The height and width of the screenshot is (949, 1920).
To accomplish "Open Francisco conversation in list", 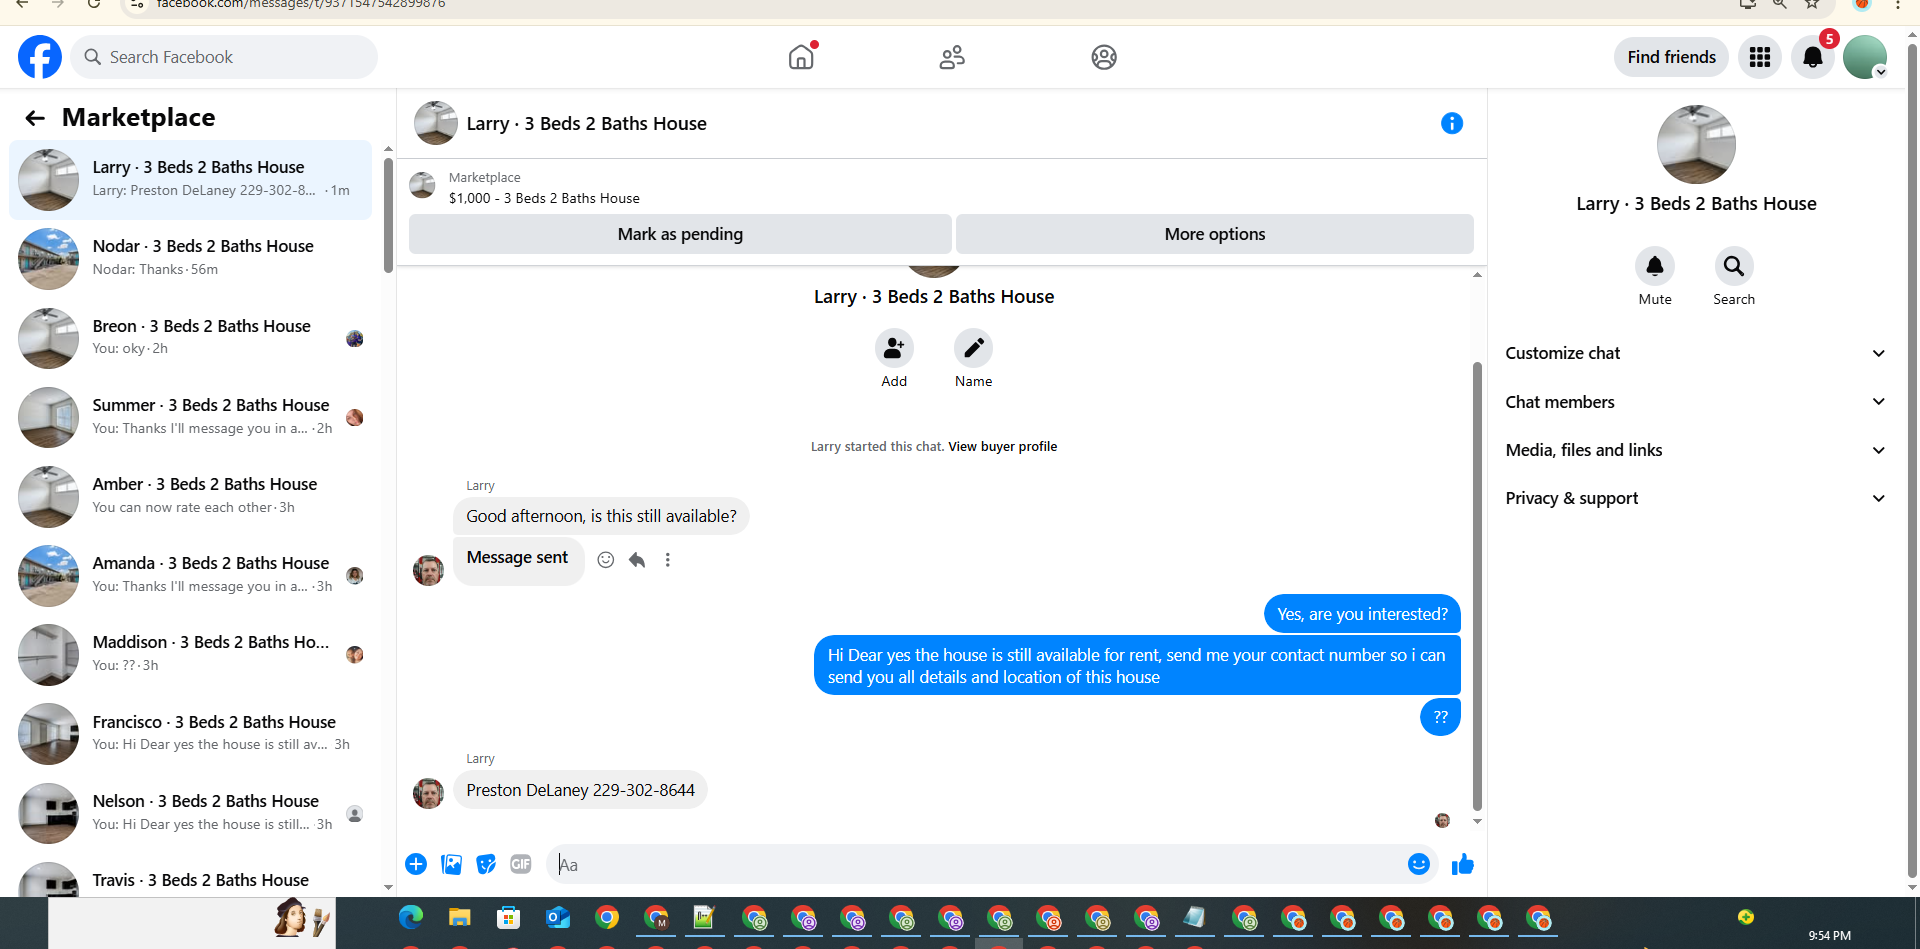I will pos(191,734).
